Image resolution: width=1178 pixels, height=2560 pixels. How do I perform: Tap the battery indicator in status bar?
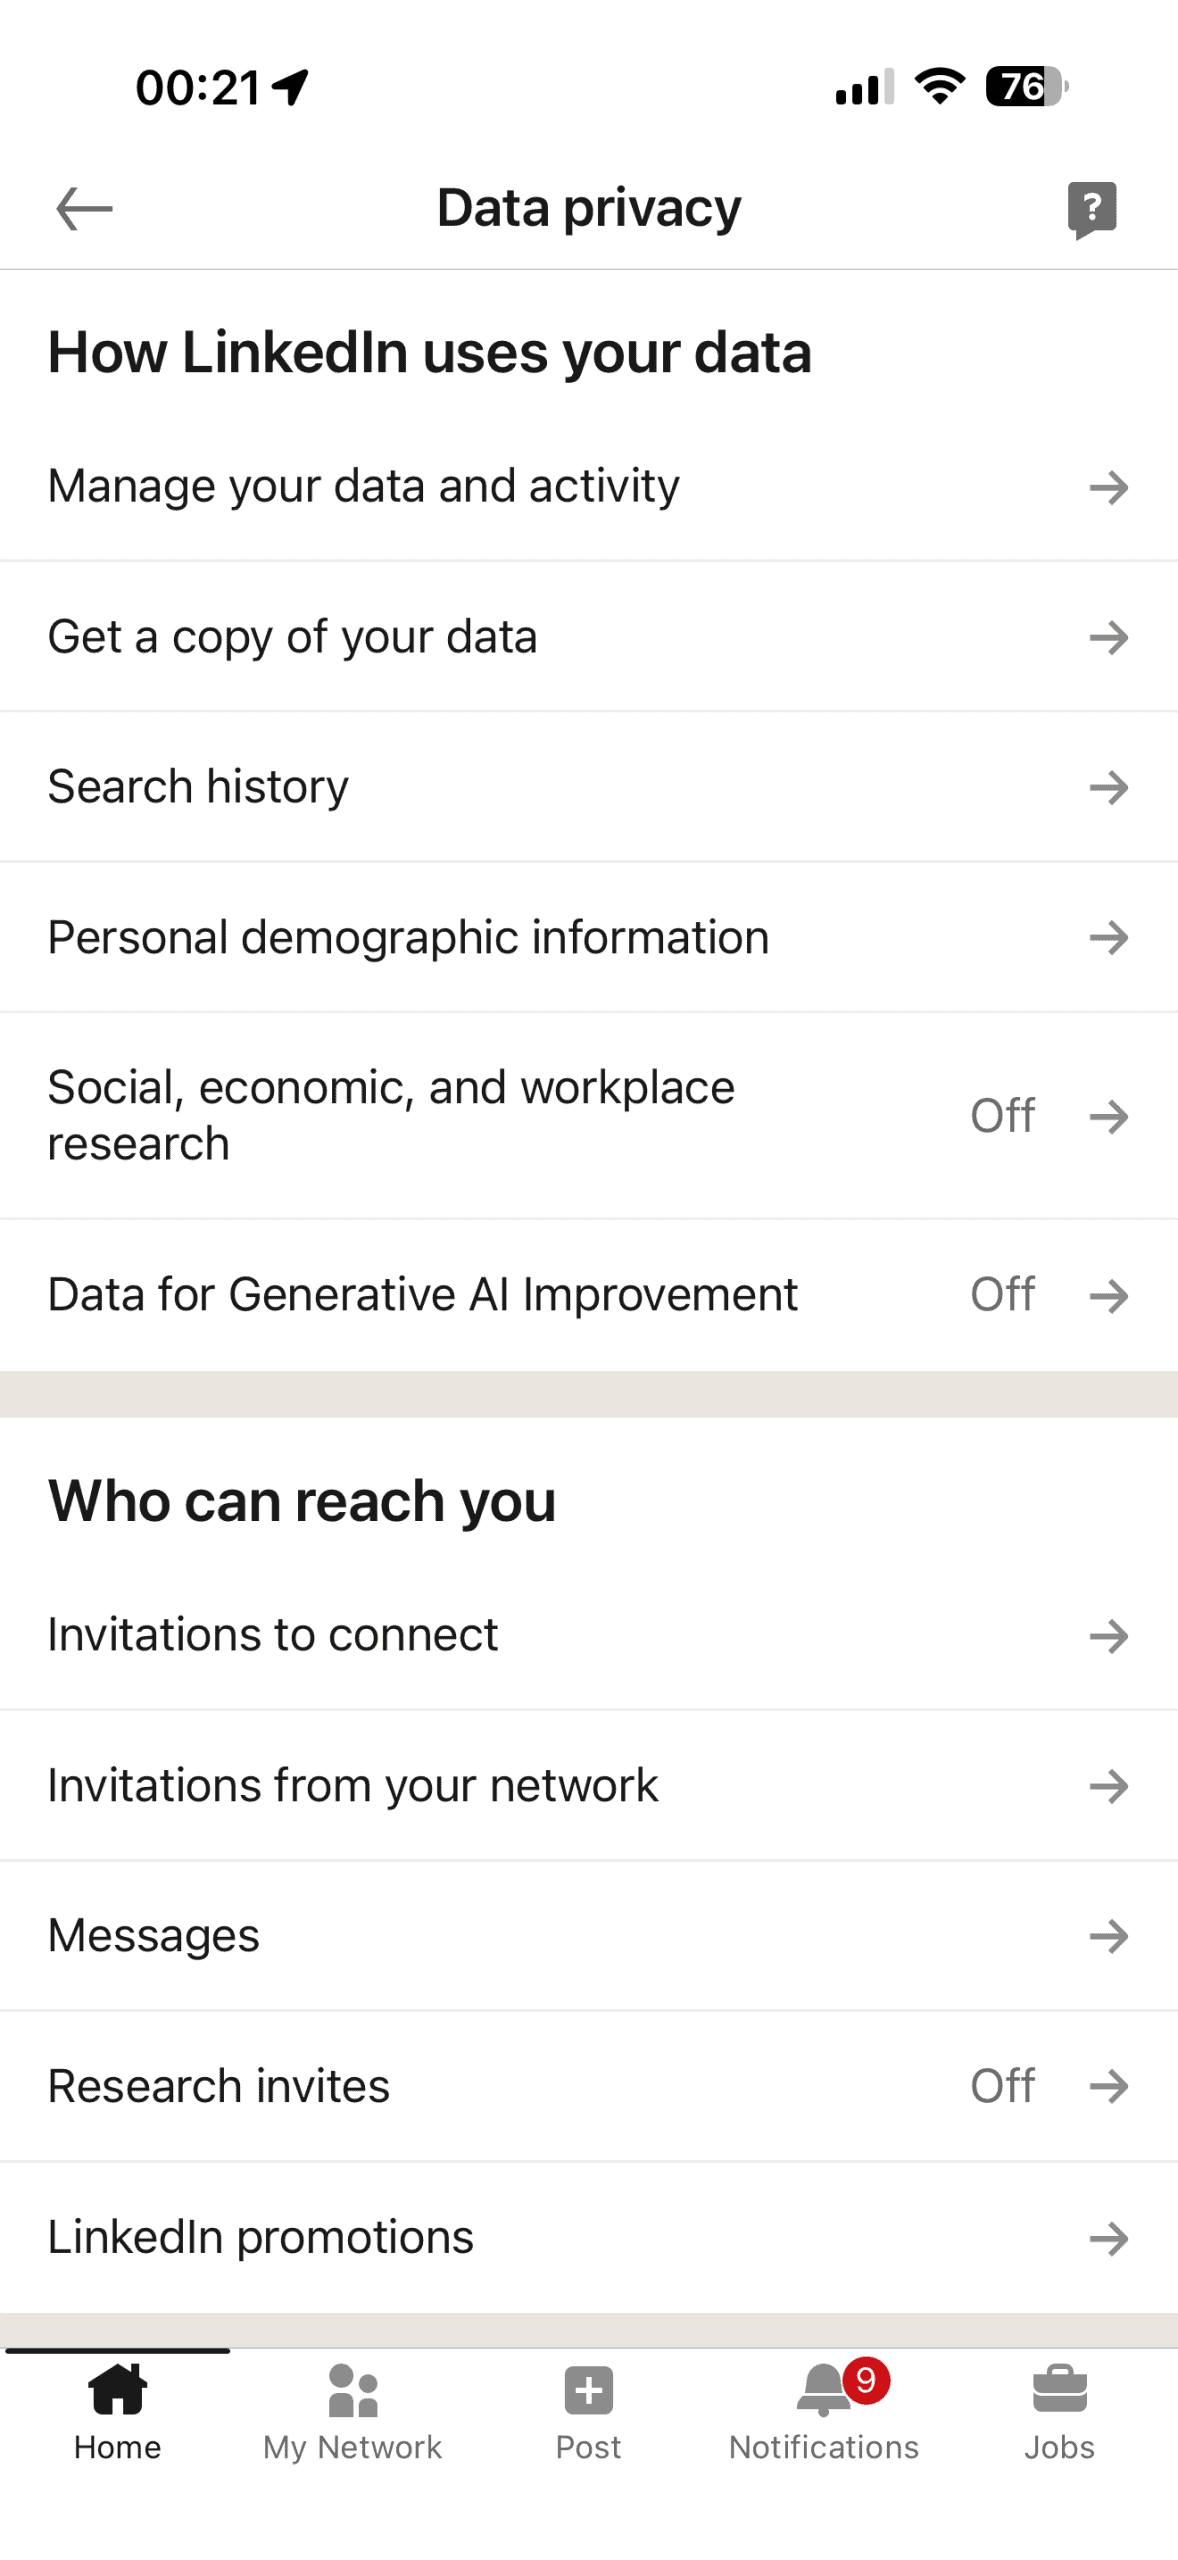pos(1025,87)
